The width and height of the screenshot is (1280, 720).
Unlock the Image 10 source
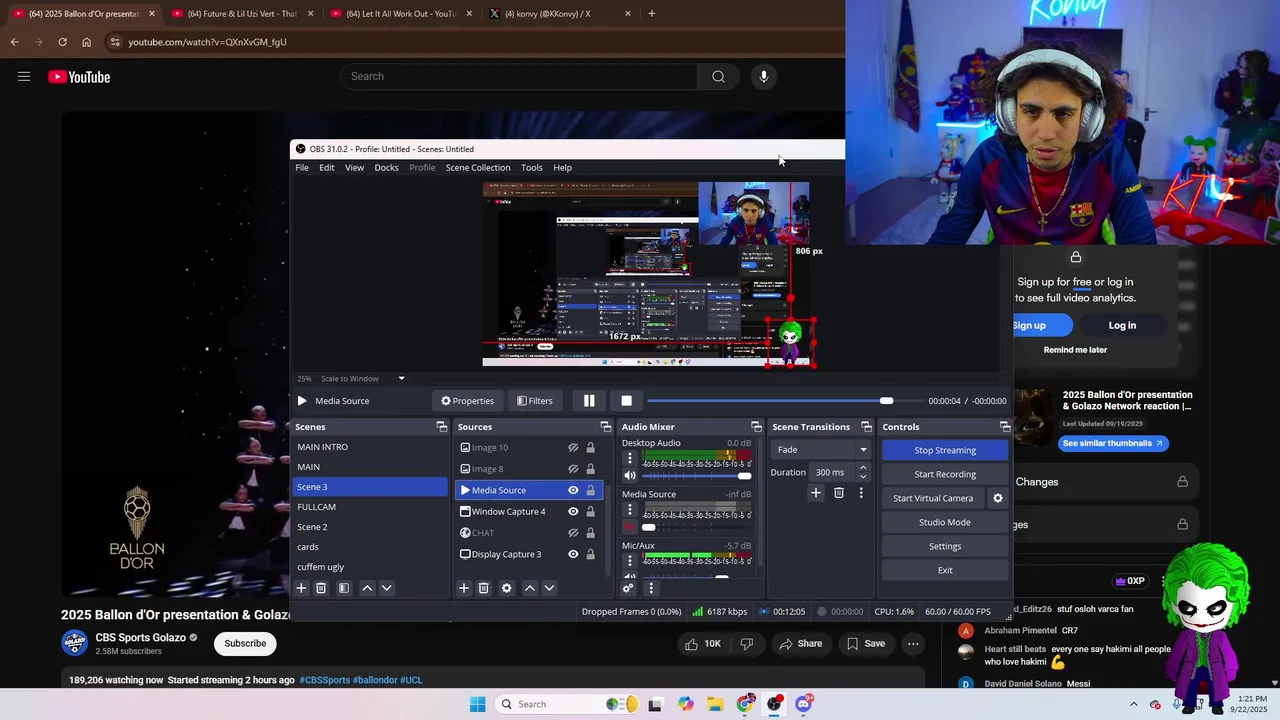tap(590, 448)
